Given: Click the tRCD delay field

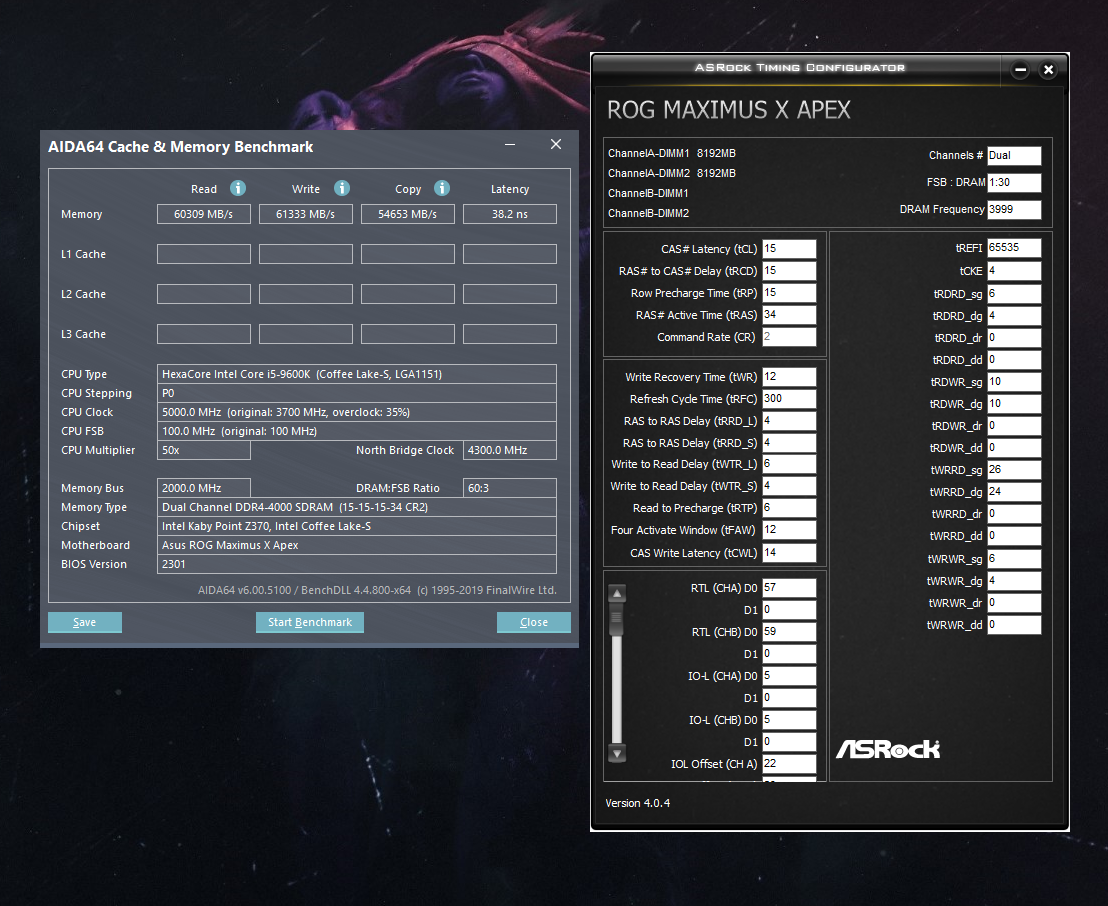Looking at the screenshot, I should (x=789, y=271).
